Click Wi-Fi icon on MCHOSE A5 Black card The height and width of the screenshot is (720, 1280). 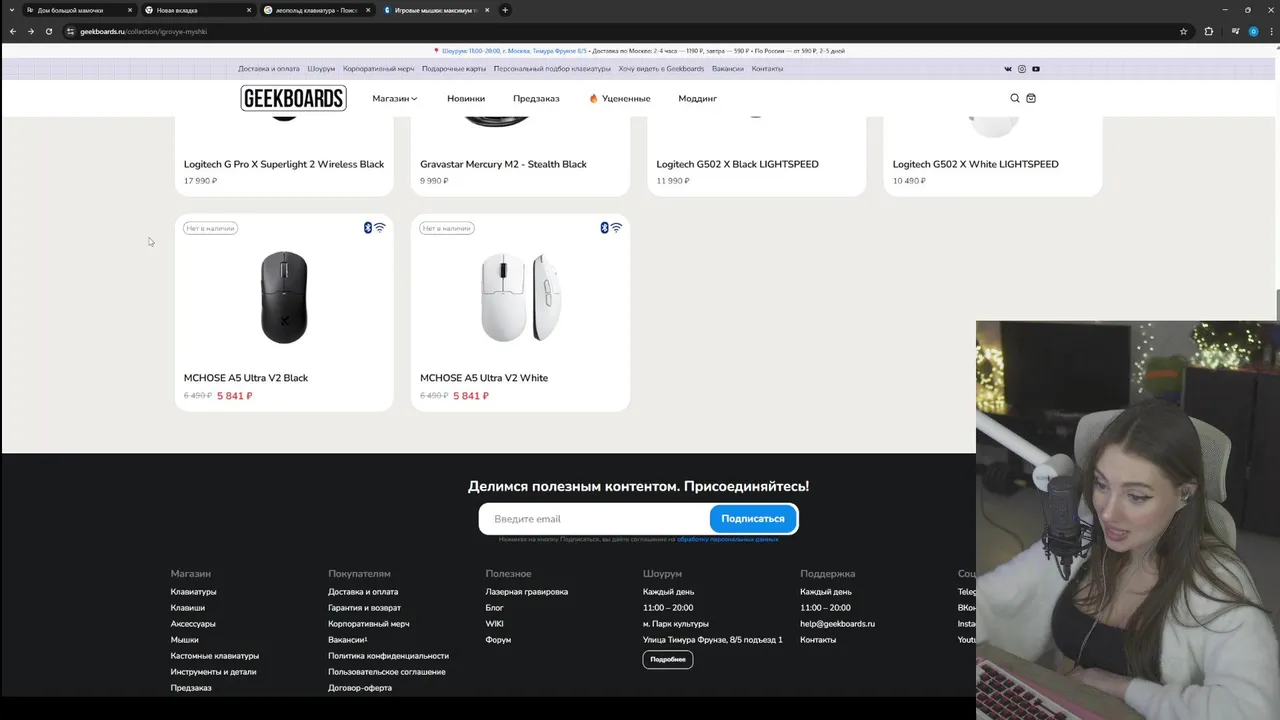click(x=380, y=228)
